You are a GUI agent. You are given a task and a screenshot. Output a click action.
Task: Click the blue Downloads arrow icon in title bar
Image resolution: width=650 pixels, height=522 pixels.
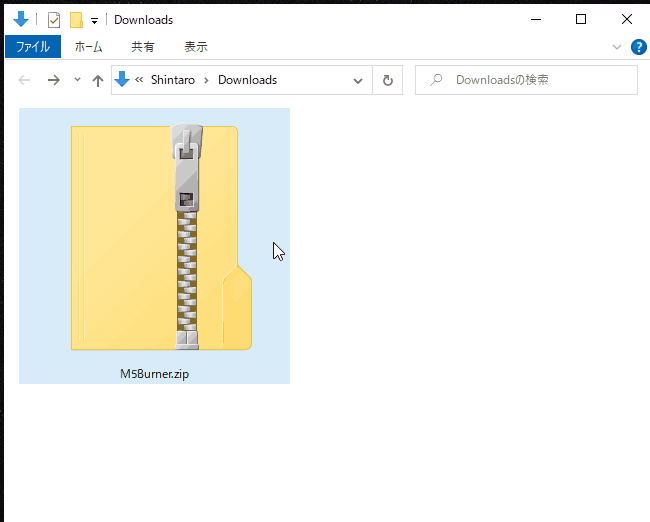point(21,19)
